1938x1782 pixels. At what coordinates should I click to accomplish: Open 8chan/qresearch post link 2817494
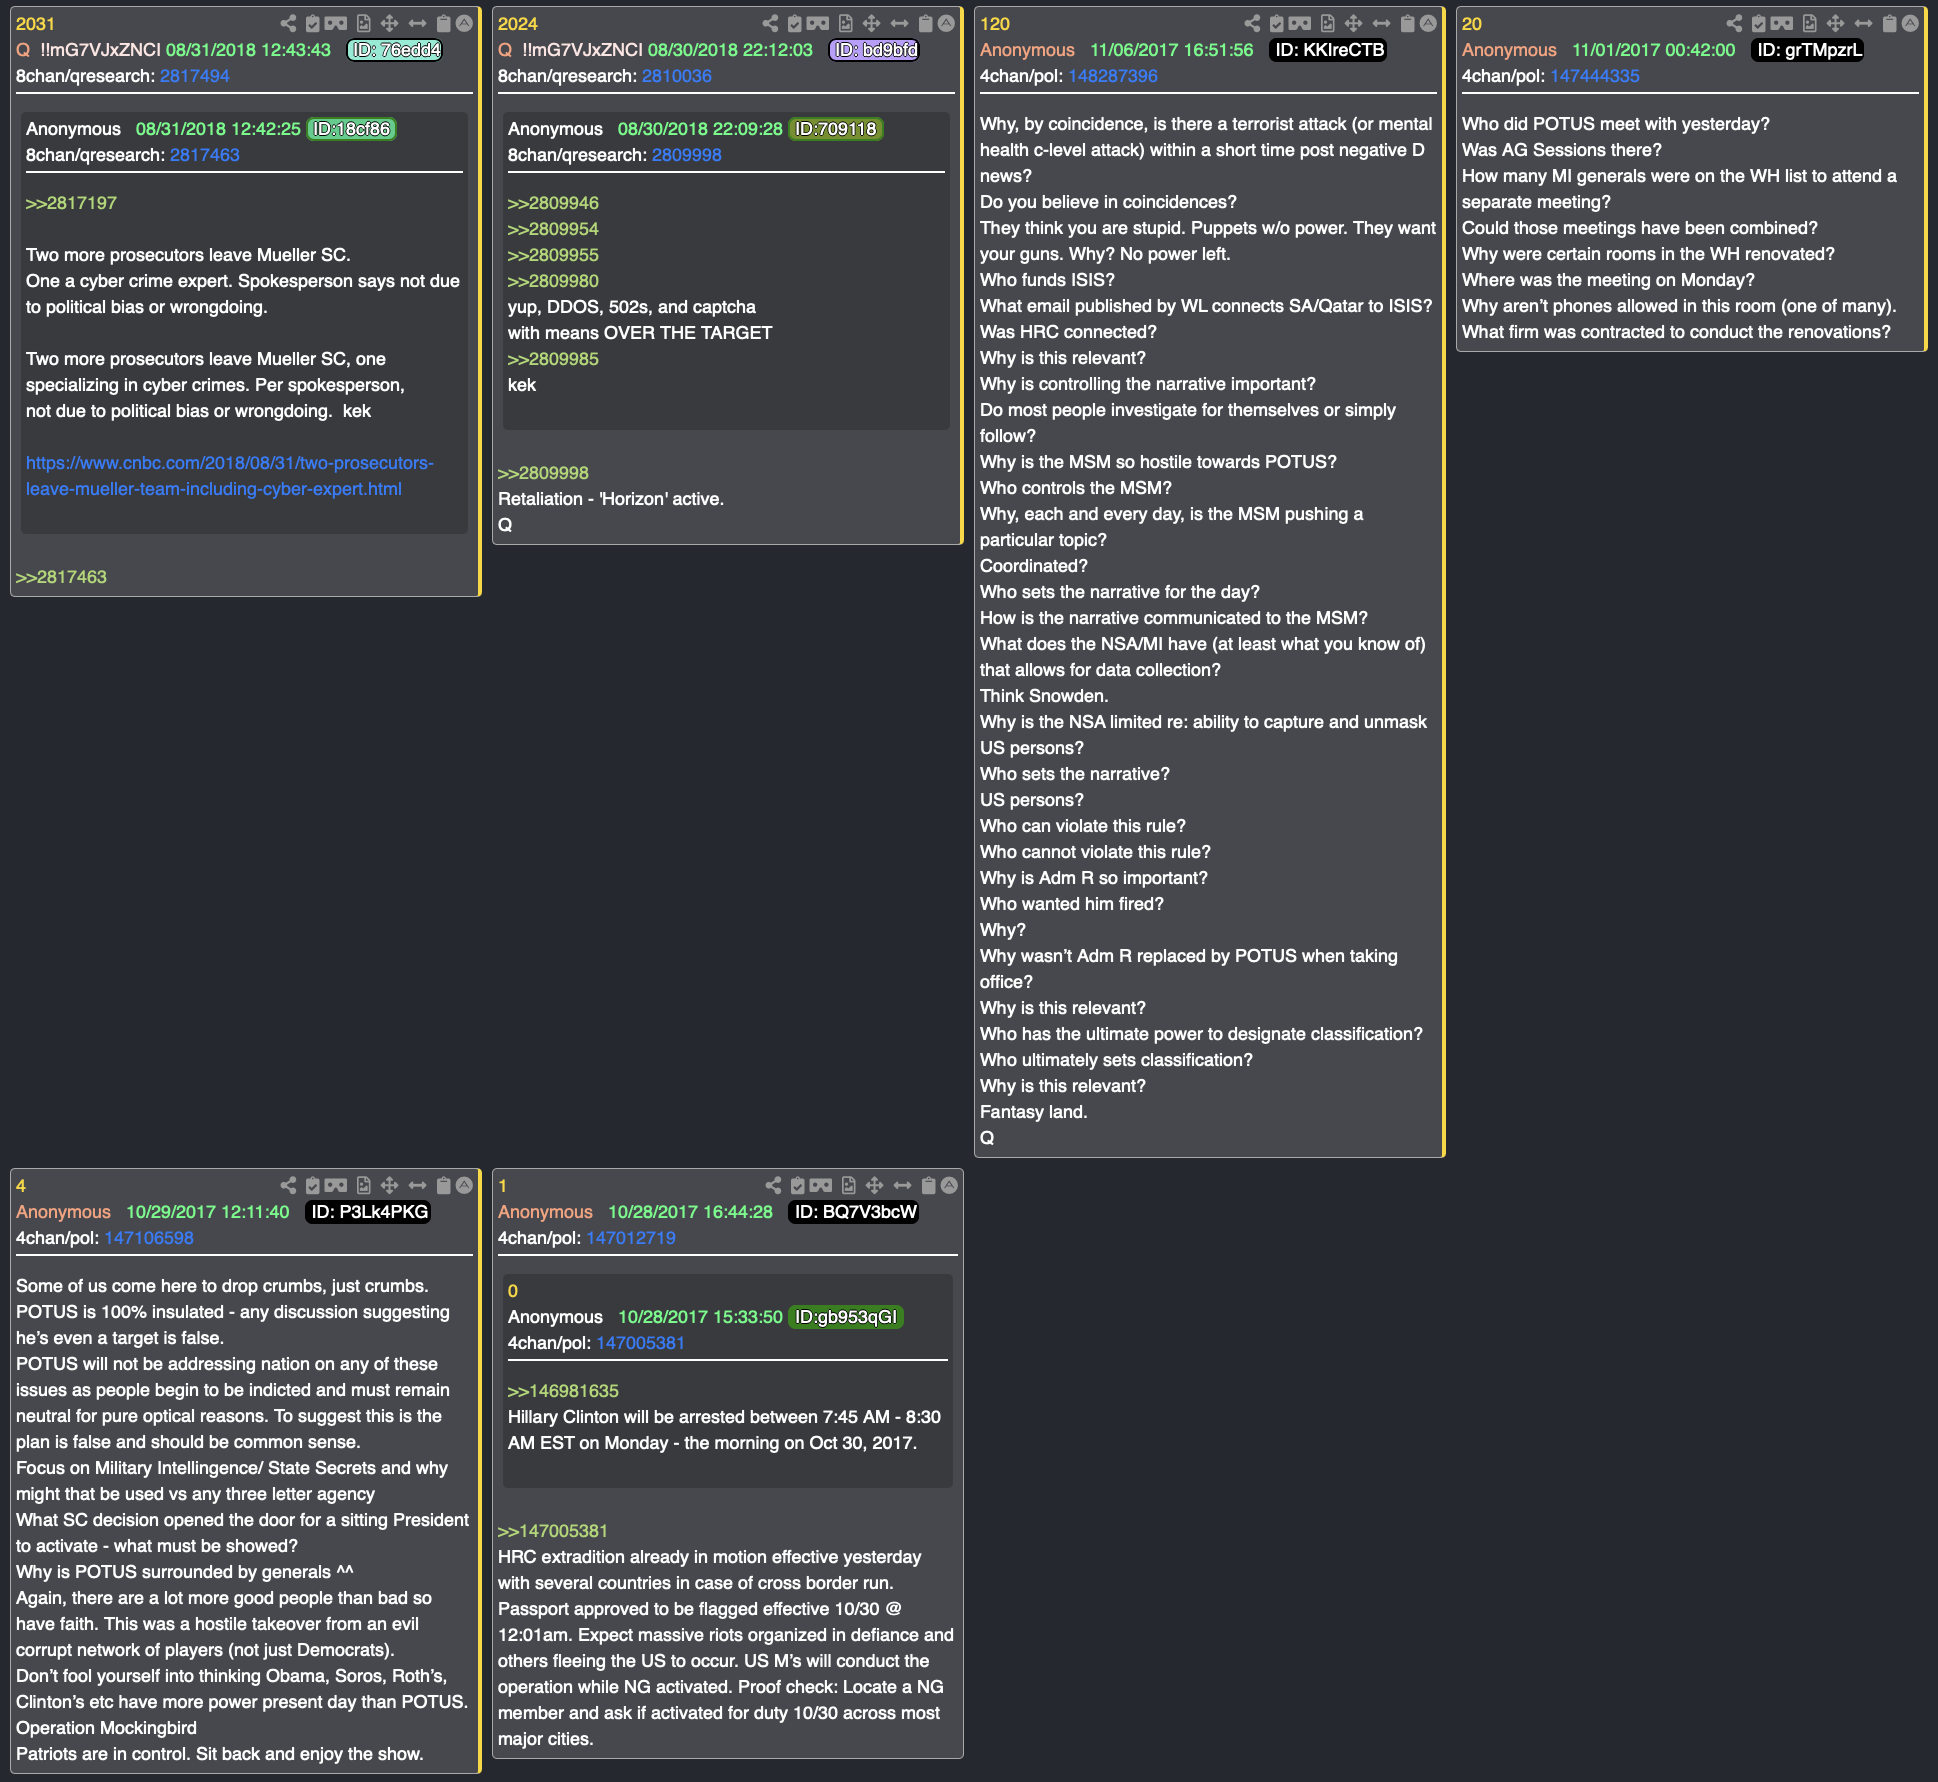[x=195, y=76]
